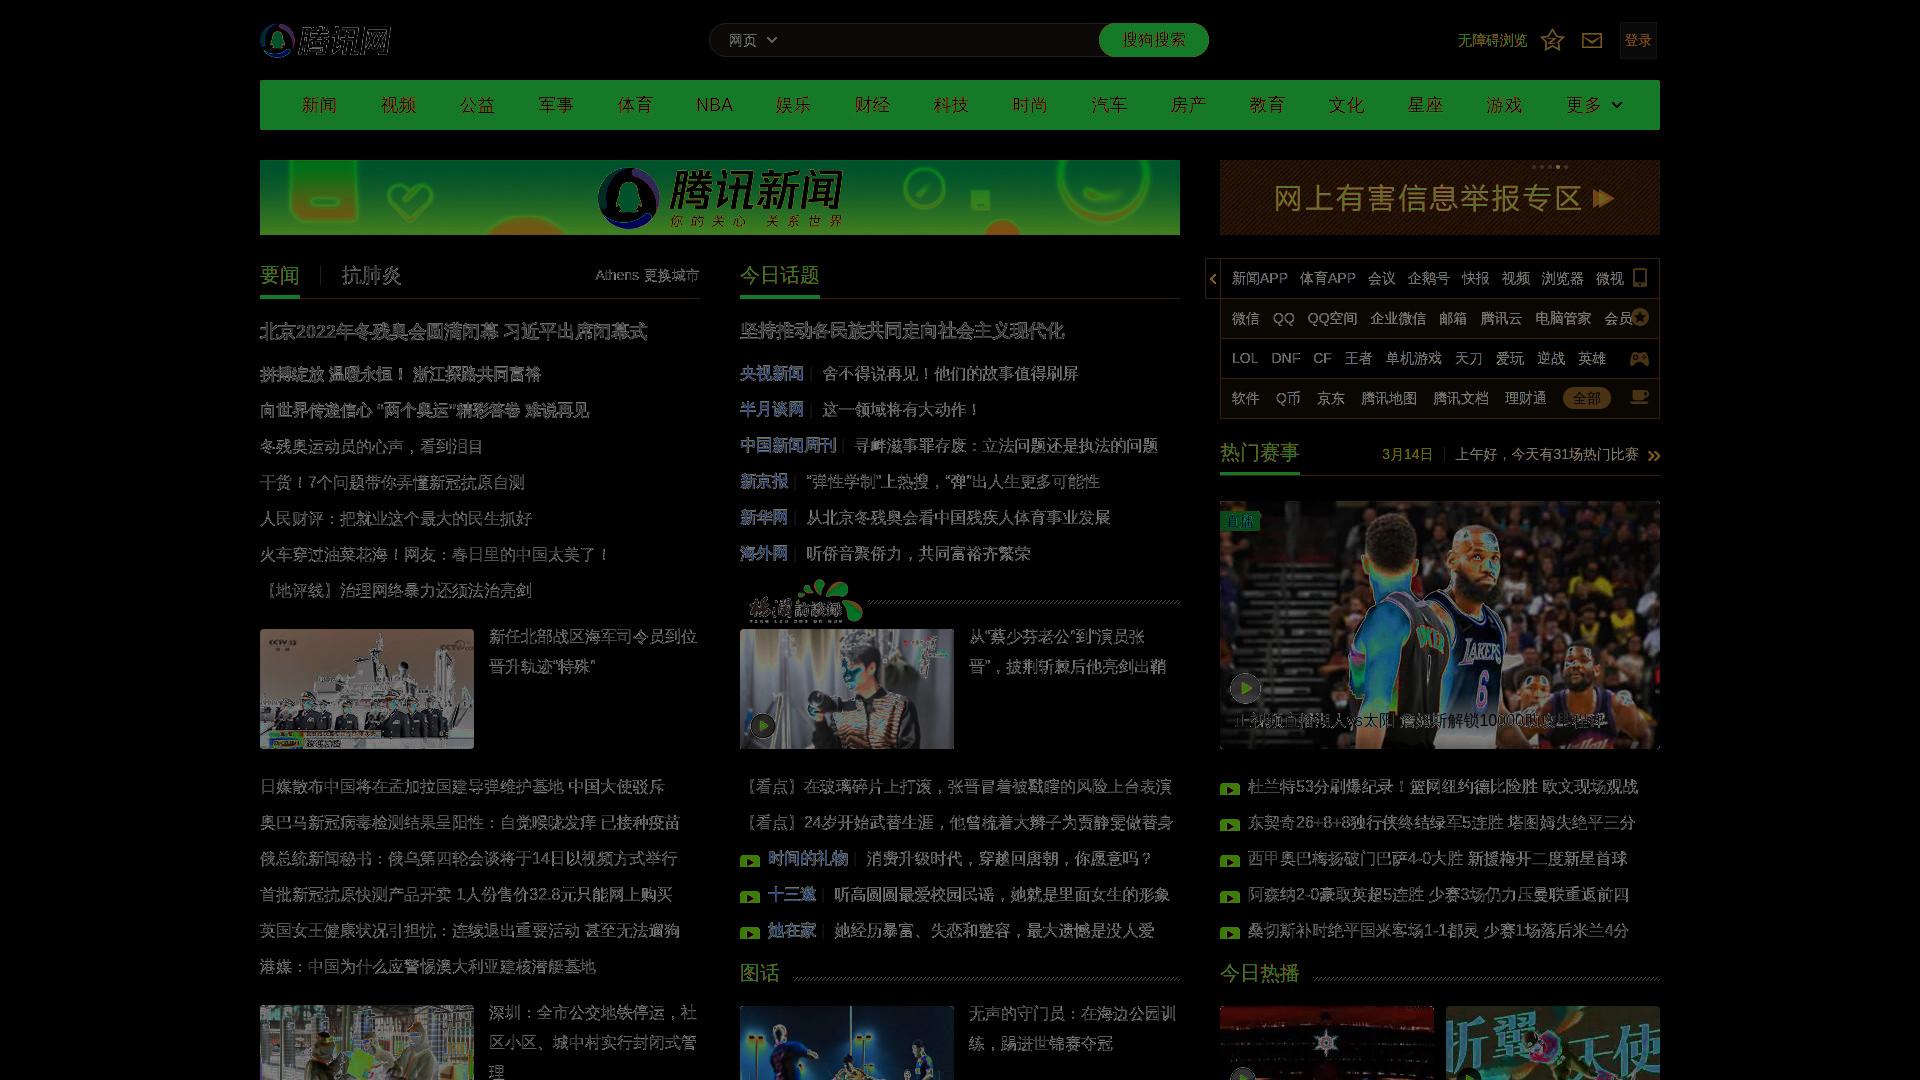Click 微信 in products panel
1920x1080 pixels.
(x=1245, y=318)
